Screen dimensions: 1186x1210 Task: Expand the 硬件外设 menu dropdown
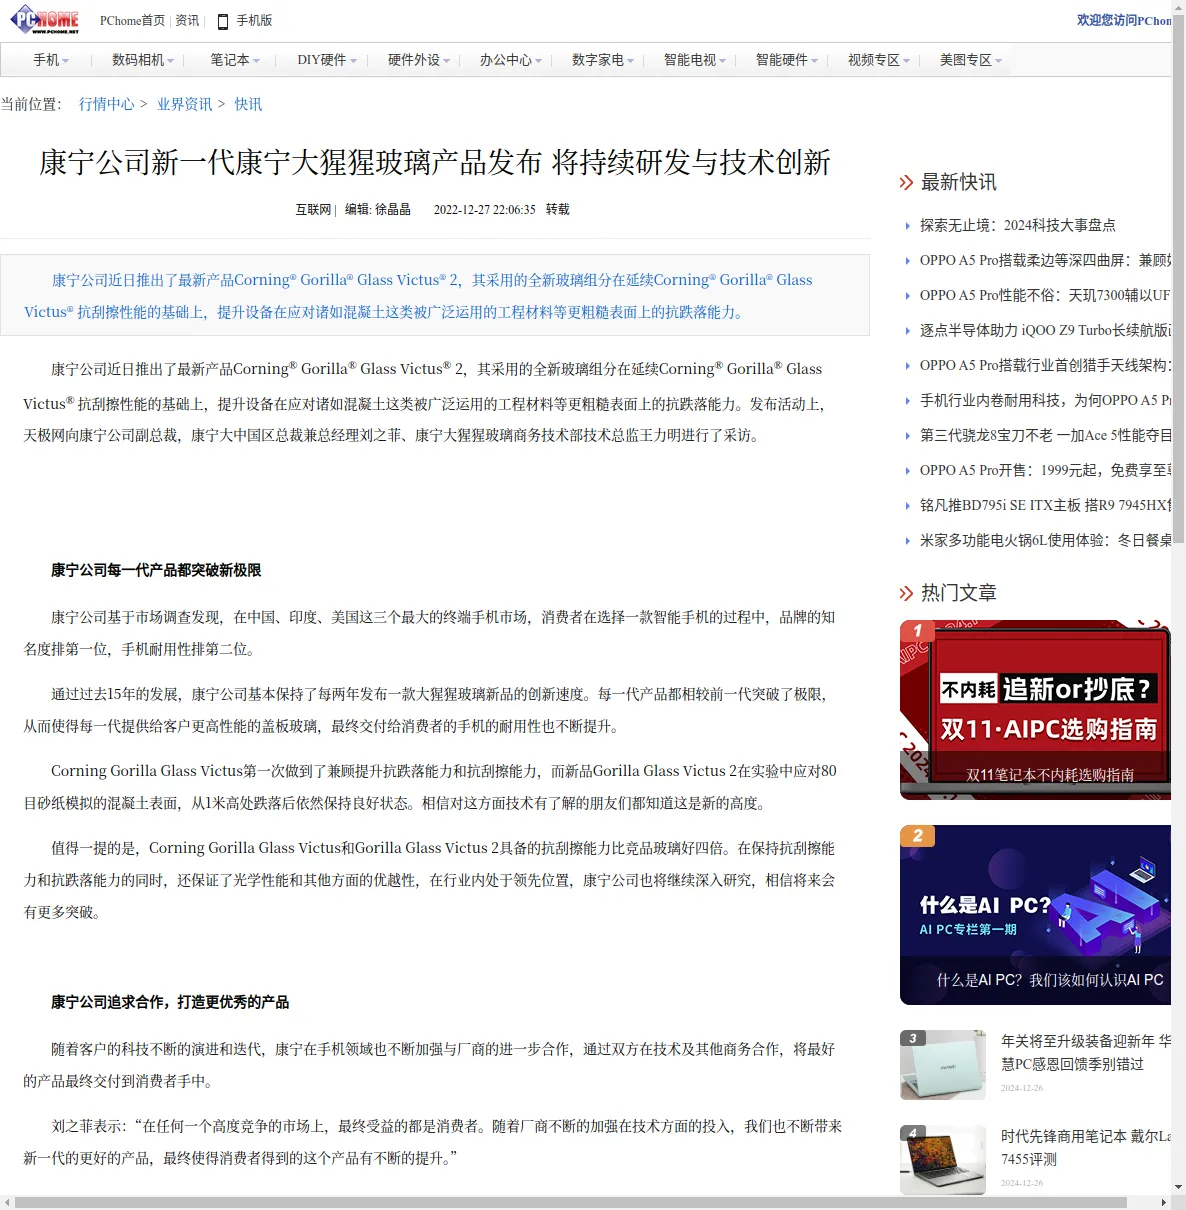point(419,60)
